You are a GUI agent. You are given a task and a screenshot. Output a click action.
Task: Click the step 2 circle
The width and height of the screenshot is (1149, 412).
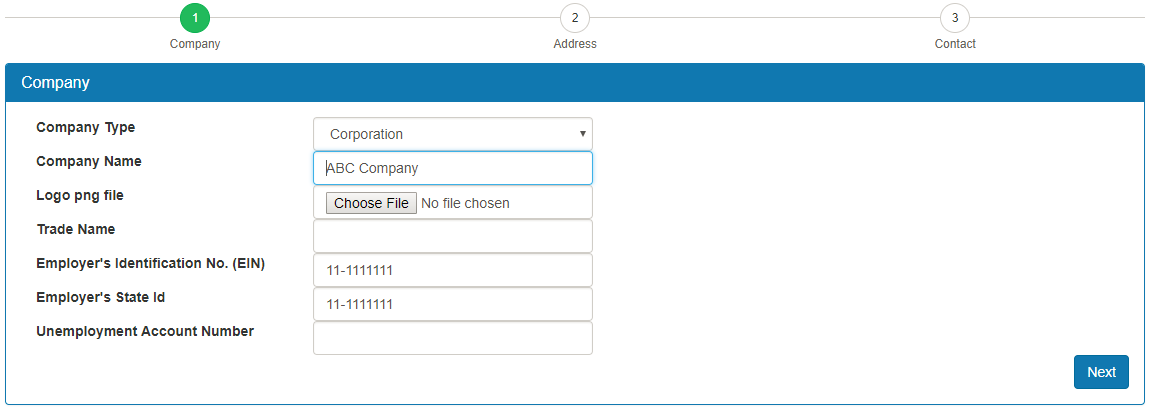tap(575, 18)
